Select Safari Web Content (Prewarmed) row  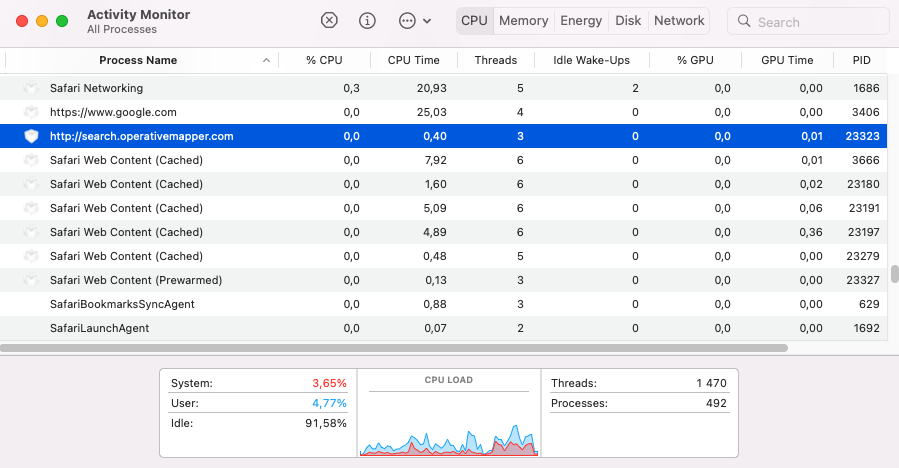[444, 280]
